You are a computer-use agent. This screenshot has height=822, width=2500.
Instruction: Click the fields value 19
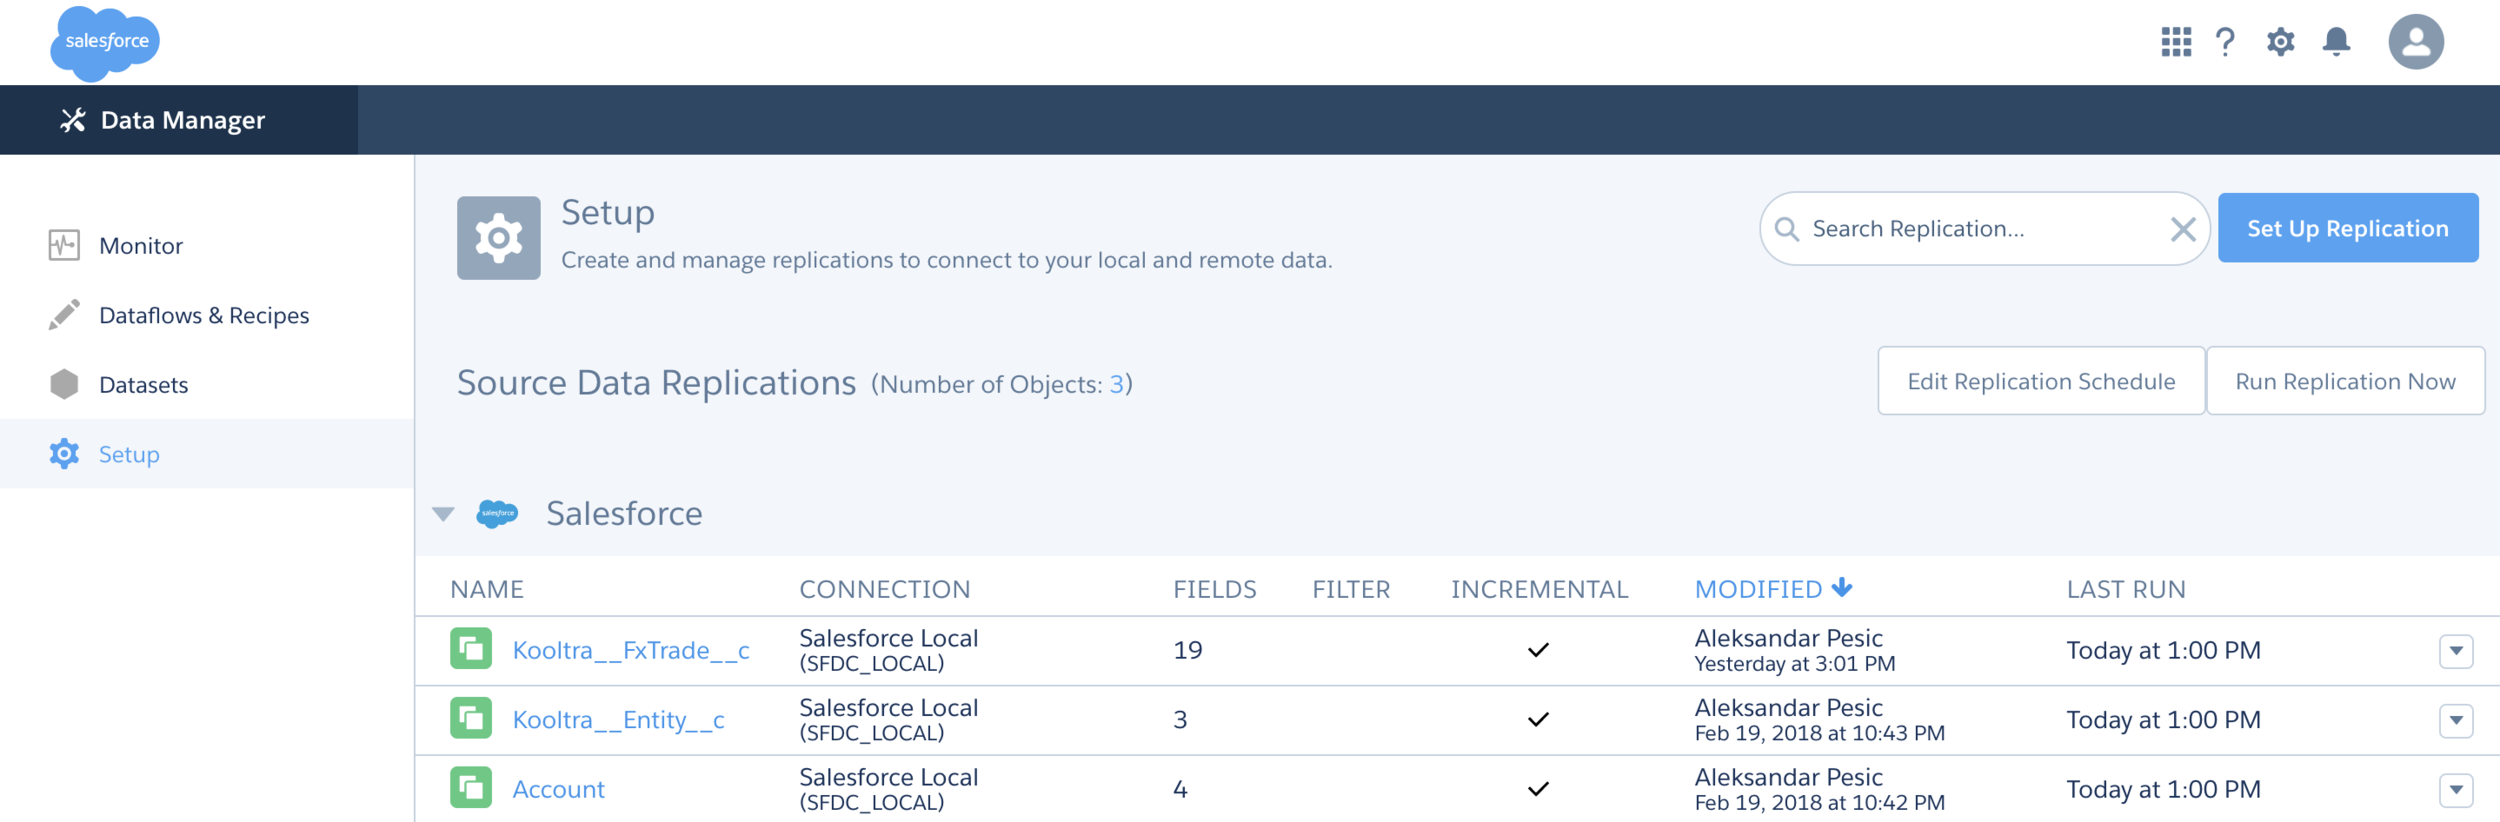[1187, 650]
